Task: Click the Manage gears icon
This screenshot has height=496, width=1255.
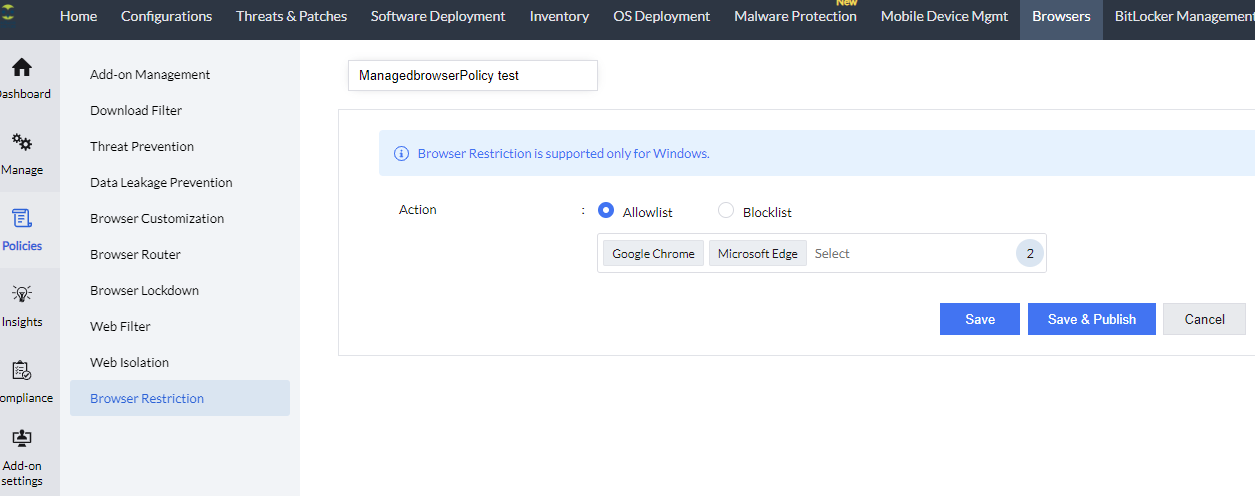Action: (21, 144)
